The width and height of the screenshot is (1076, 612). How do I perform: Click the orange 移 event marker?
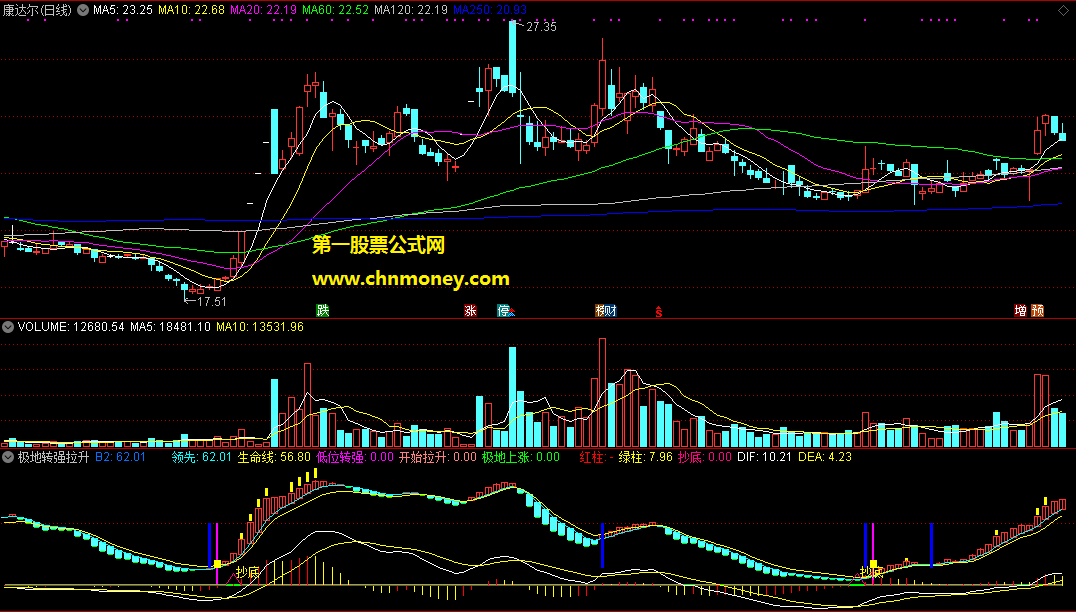[x=600, y=311]
